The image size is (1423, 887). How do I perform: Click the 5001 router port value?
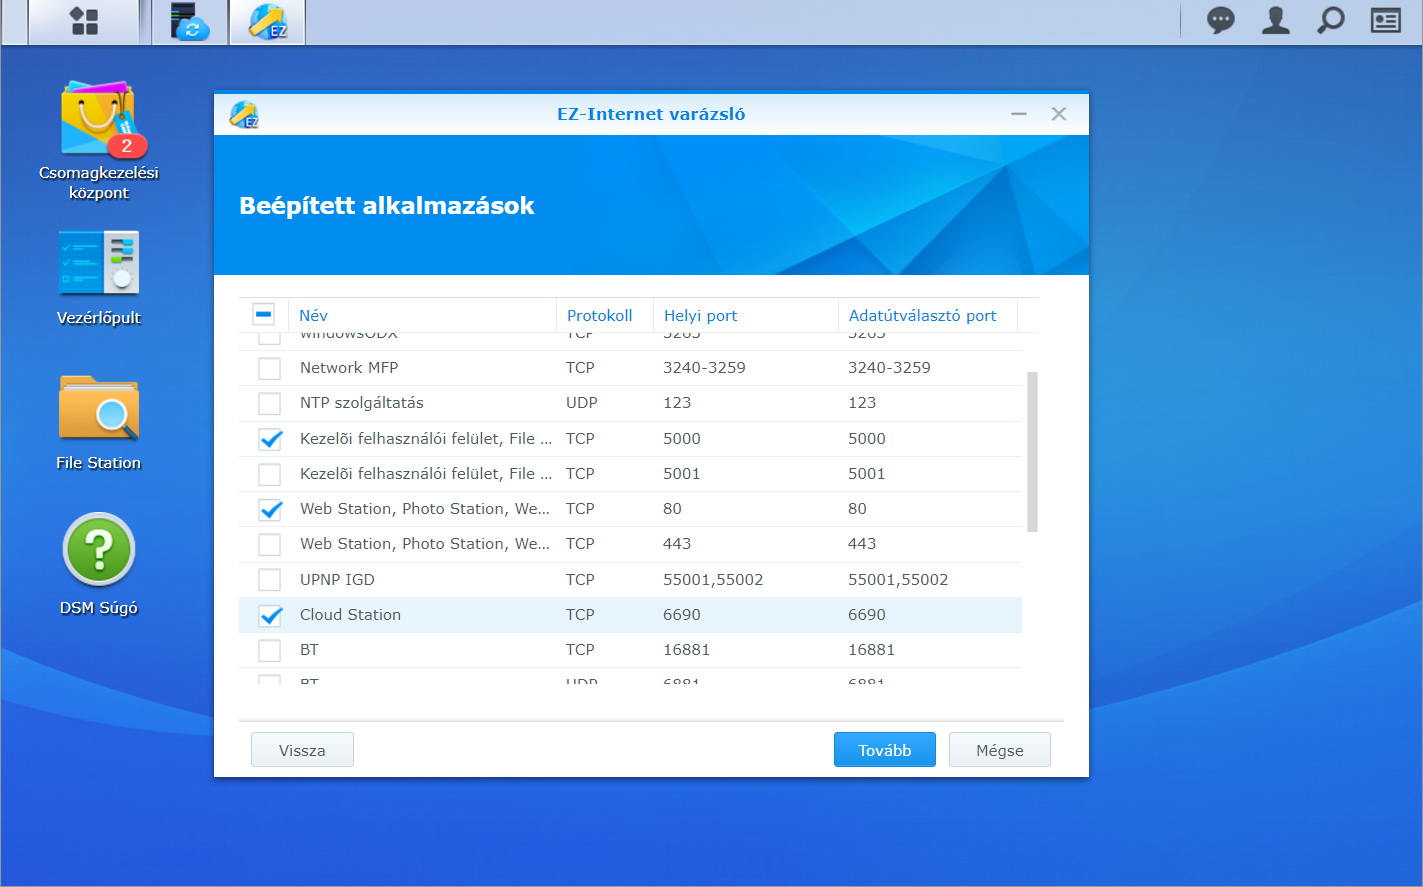(x=866, y=474)
